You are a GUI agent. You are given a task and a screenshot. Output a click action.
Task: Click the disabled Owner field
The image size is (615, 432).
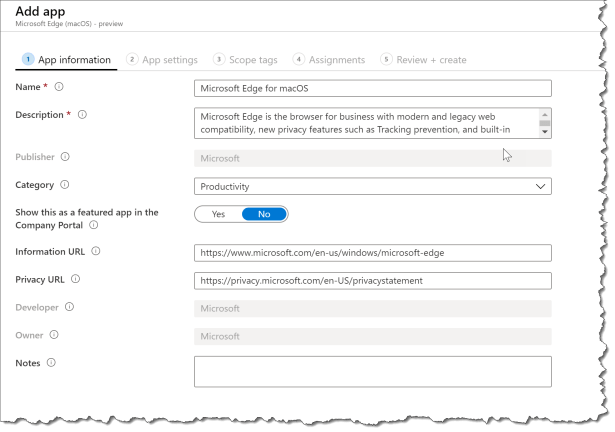[373, 337]
